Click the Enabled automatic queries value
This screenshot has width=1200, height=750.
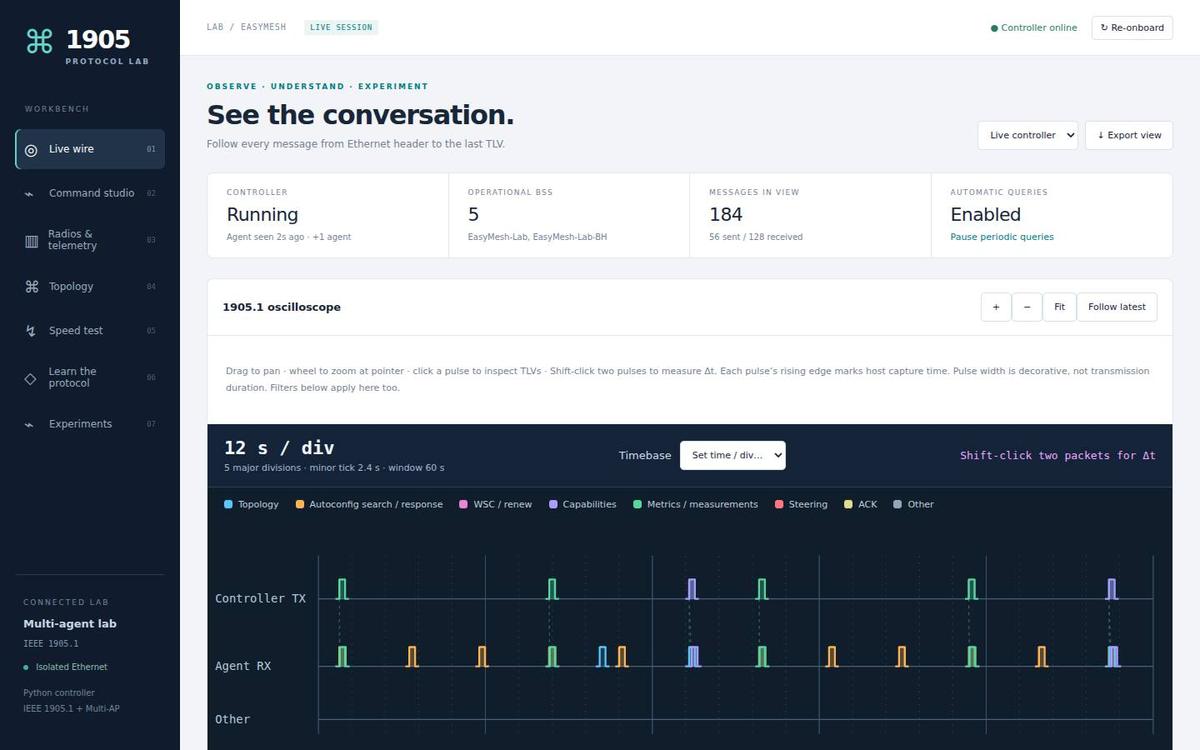(986, 214)
